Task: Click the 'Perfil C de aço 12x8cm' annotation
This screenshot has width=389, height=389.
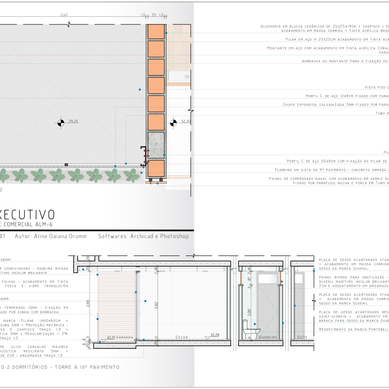Action: tap(347, 96)
